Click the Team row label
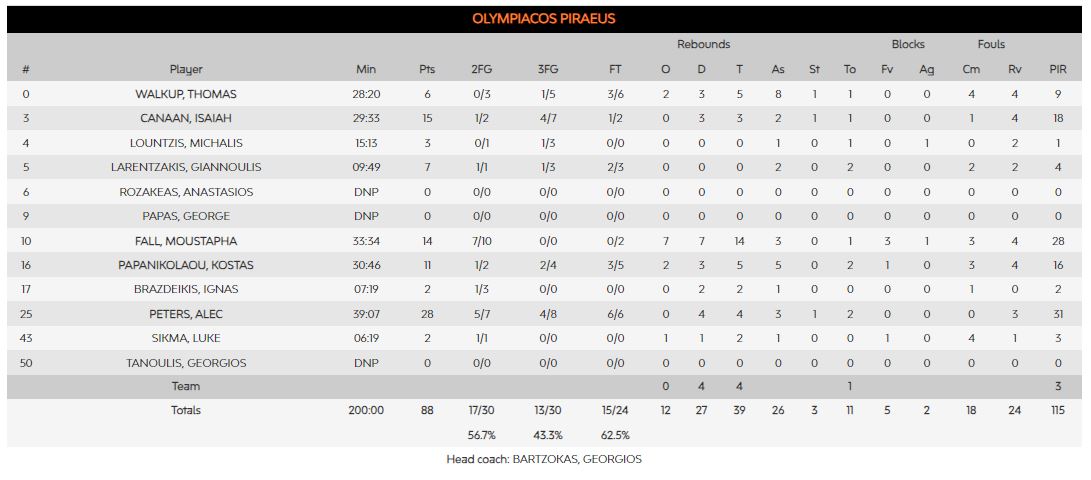Screen dimensions: 1091x480 186,386
